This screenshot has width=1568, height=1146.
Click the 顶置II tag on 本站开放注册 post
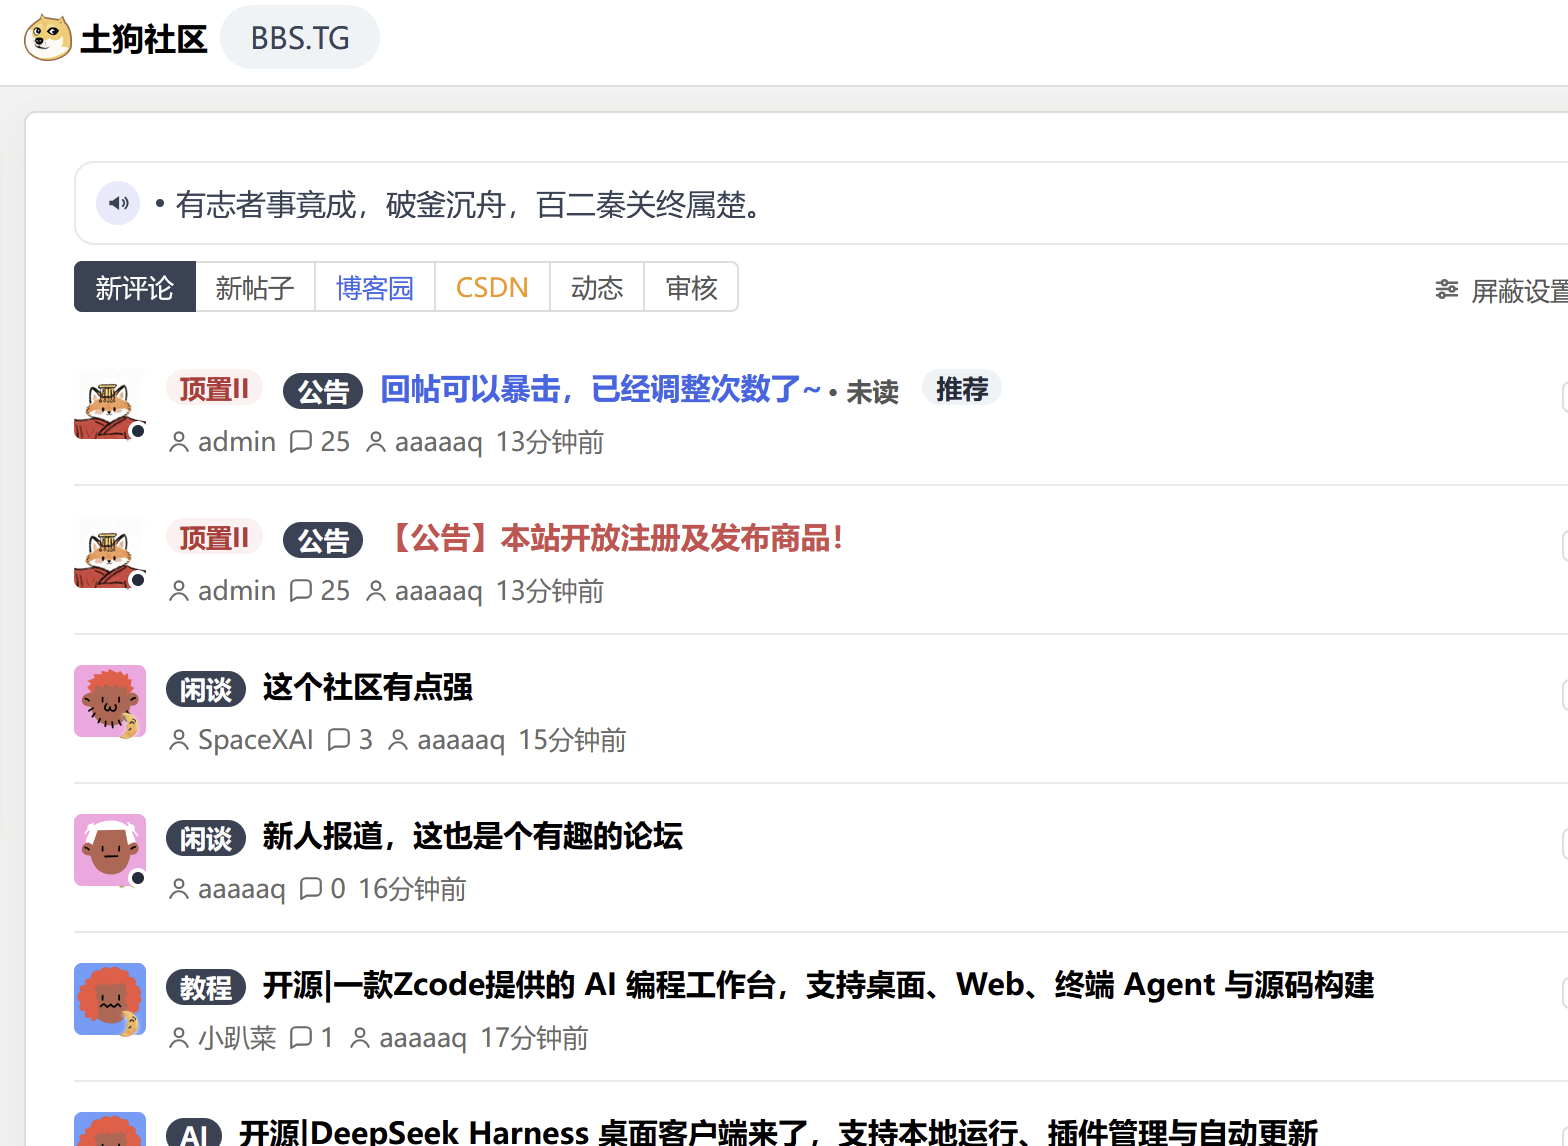[x=214, y=537]
